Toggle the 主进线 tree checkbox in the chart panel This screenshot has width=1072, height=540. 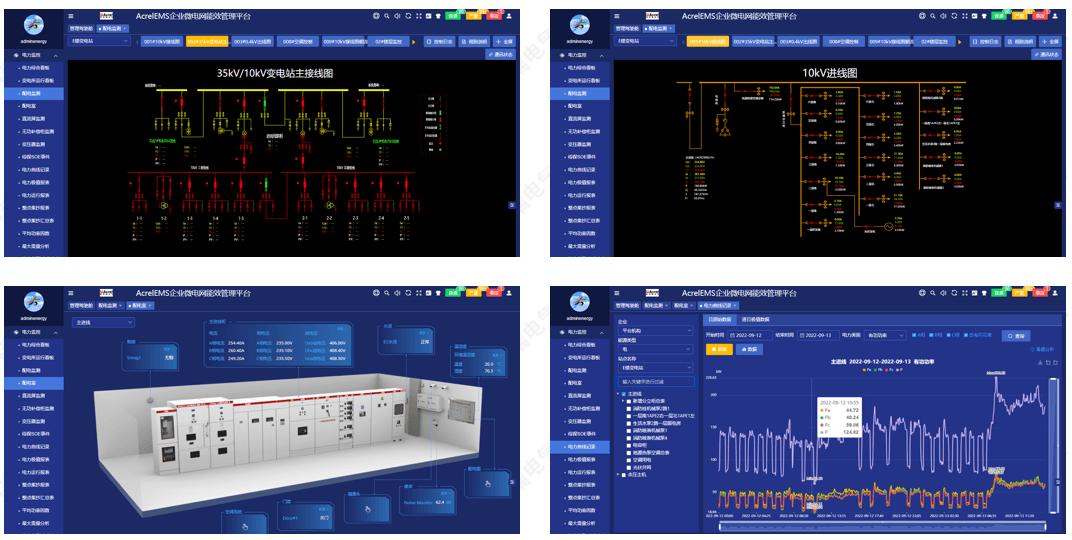(x=624, y=394)
